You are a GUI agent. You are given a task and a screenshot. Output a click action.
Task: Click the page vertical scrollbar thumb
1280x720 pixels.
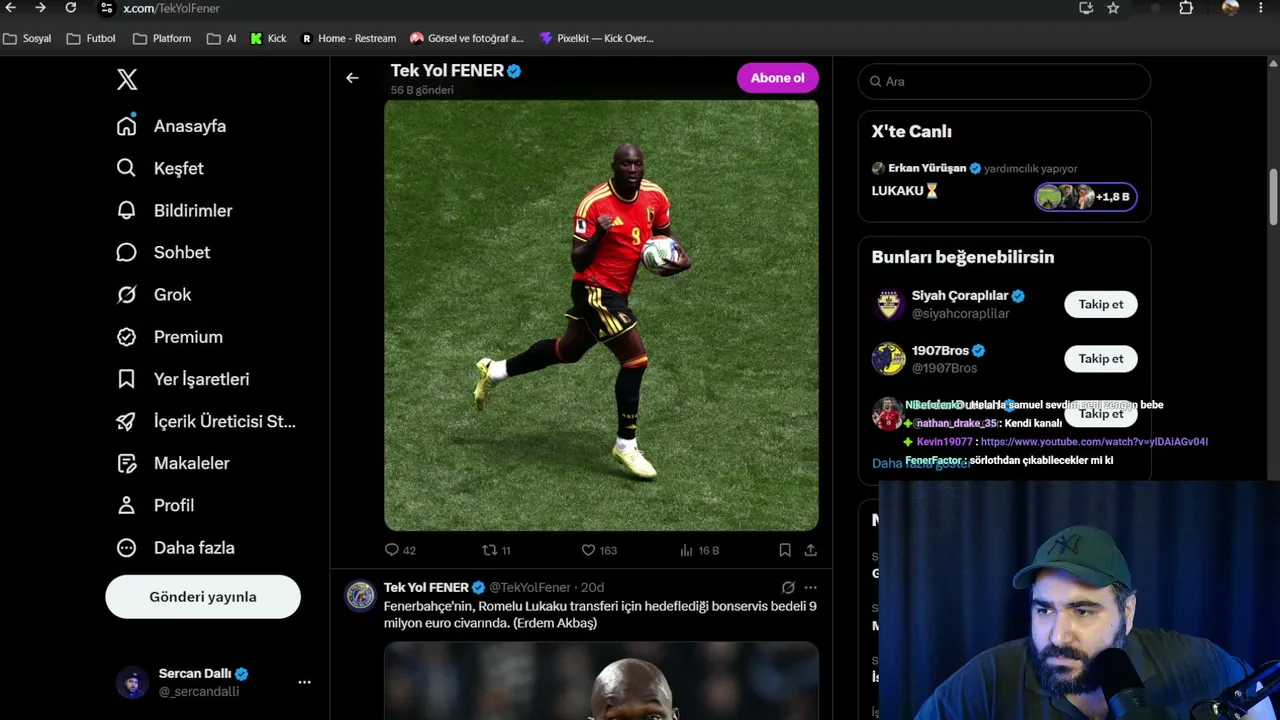(x=1273, y=198)
